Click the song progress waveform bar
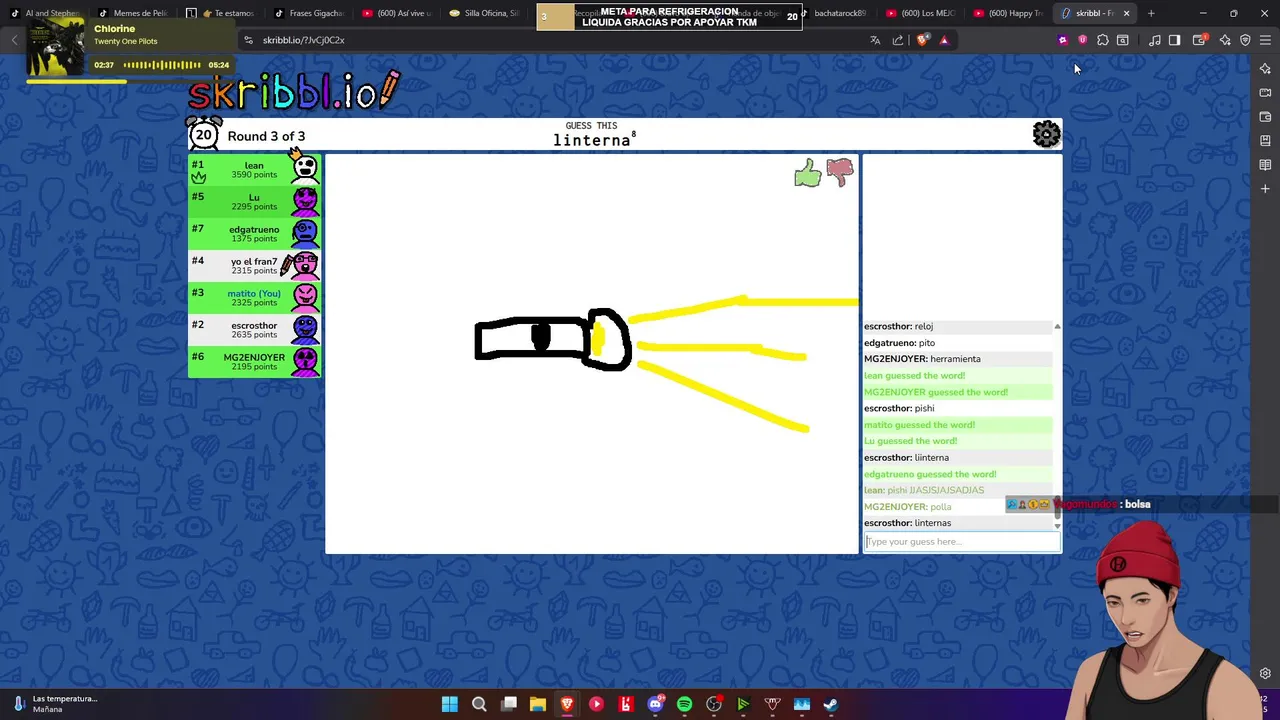 click(x=161, y=65)
